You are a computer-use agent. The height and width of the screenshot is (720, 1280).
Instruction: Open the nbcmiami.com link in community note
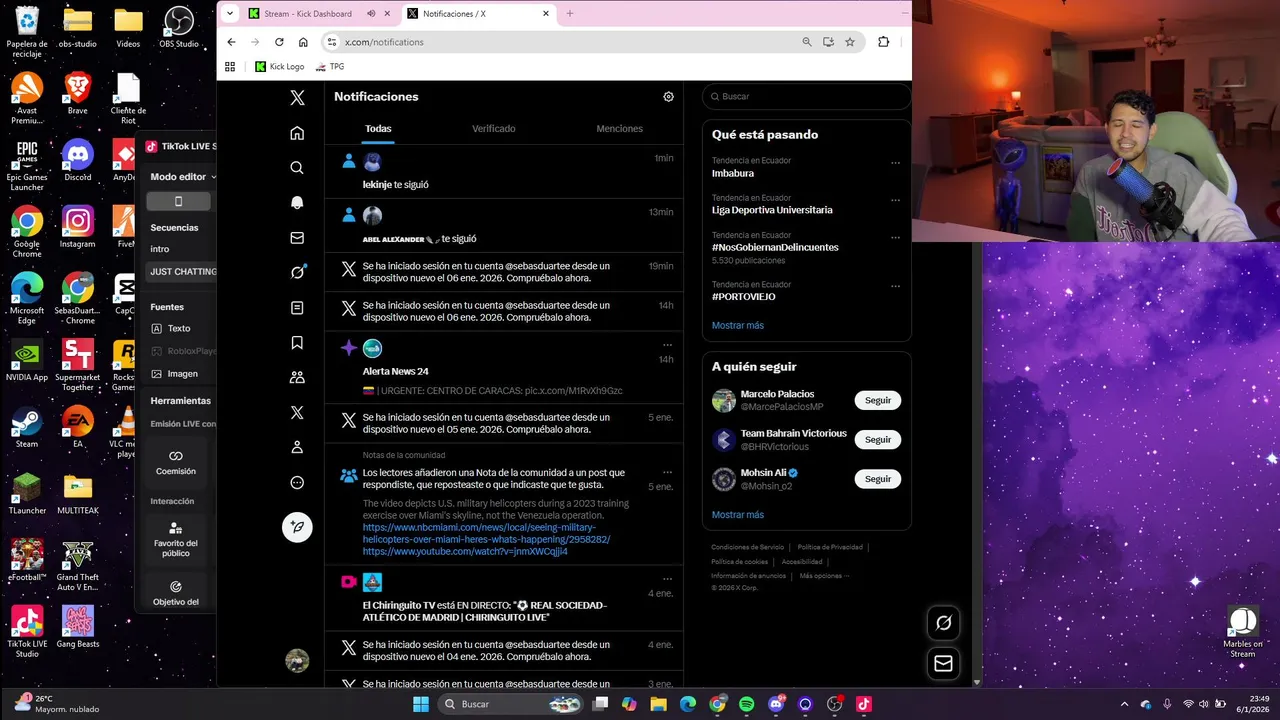click(486, 534)
